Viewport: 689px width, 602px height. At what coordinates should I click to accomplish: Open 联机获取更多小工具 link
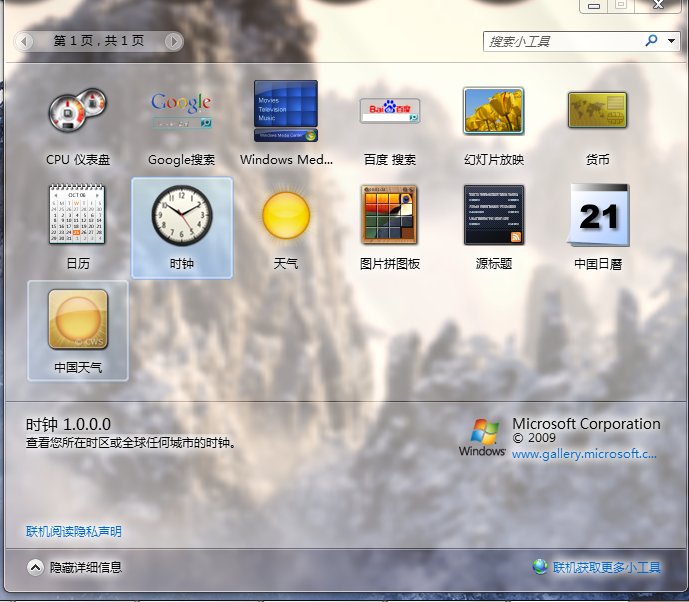point(607,567)
